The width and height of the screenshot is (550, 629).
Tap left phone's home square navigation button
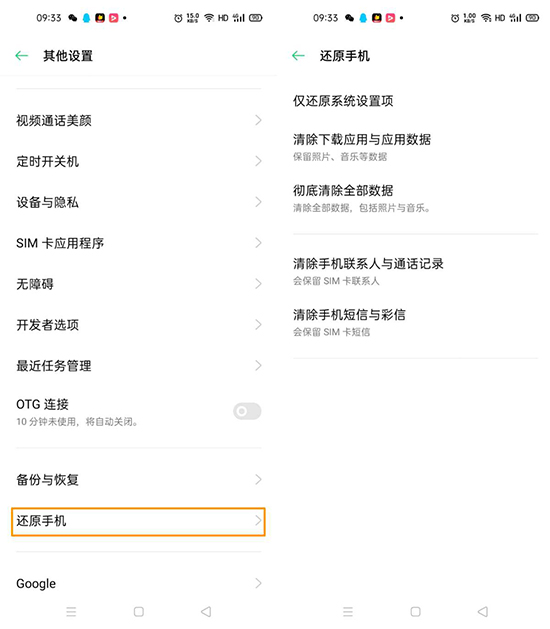[139, 612]
